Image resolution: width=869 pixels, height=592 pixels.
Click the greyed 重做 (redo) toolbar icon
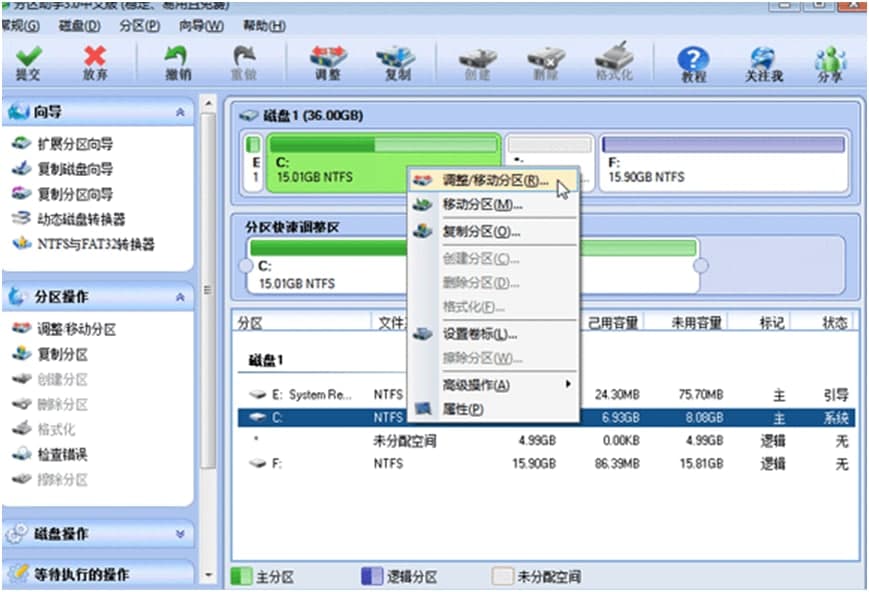(244, 63)
